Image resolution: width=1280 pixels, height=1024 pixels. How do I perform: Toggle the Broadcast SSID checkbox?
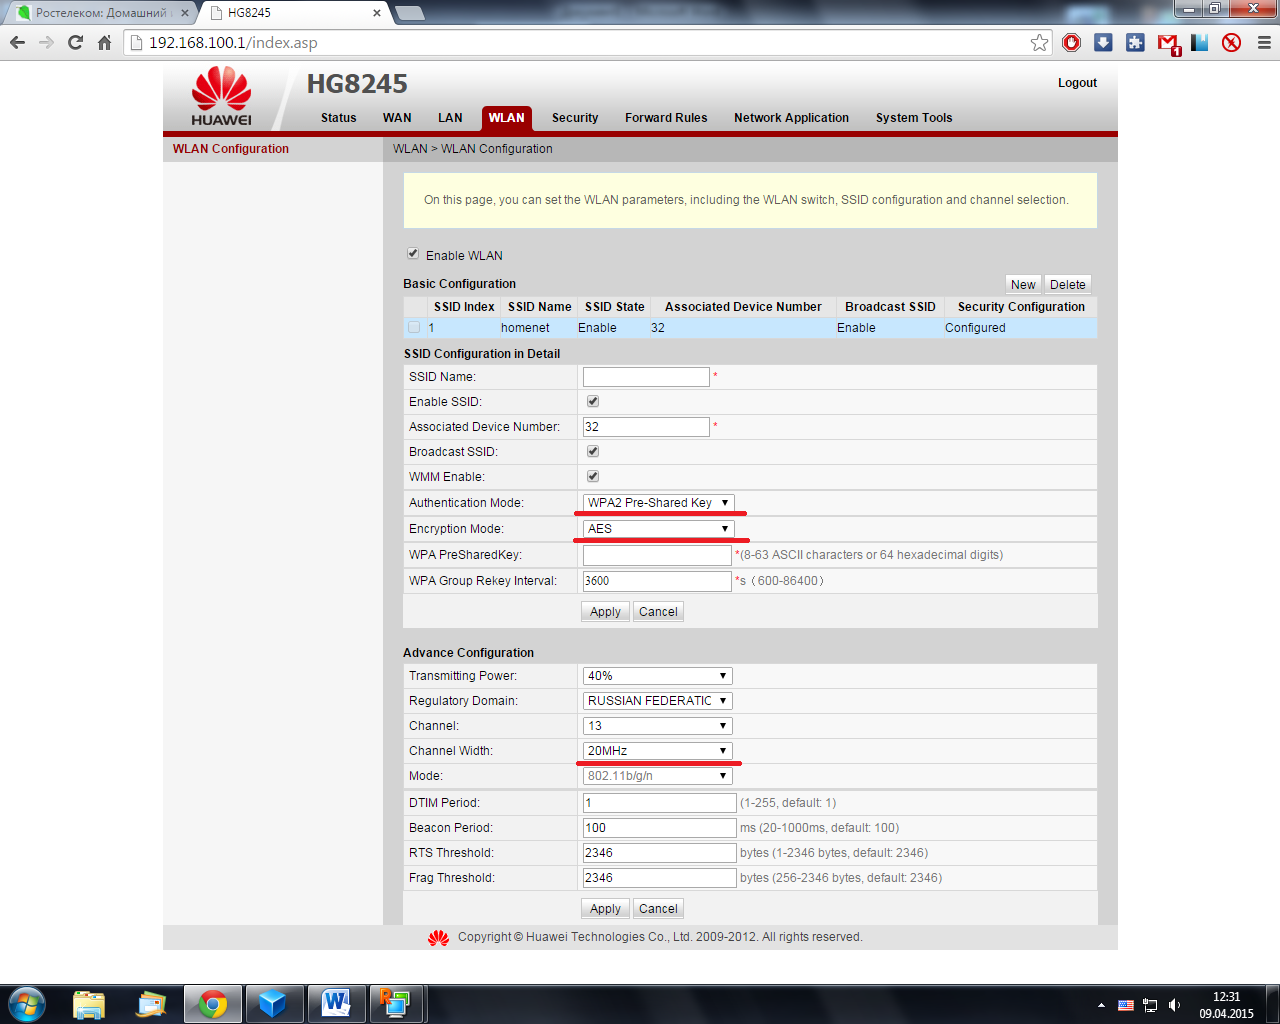tap(593, 451)
